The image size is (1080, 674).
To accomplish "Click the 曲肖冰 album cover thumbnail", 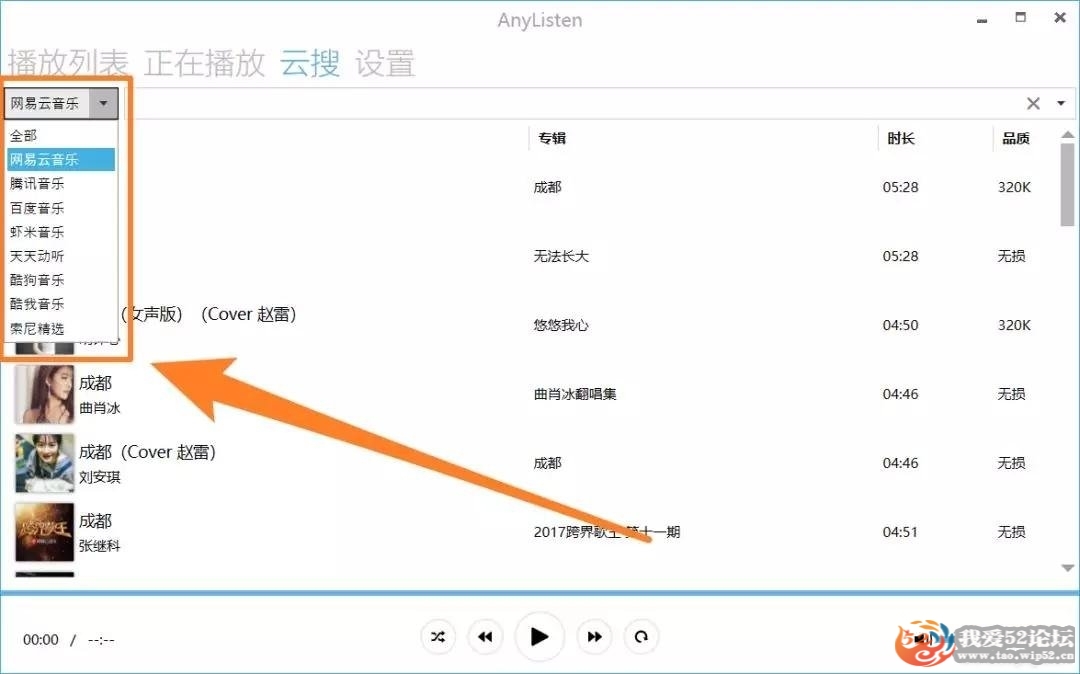I will [44, 394].
